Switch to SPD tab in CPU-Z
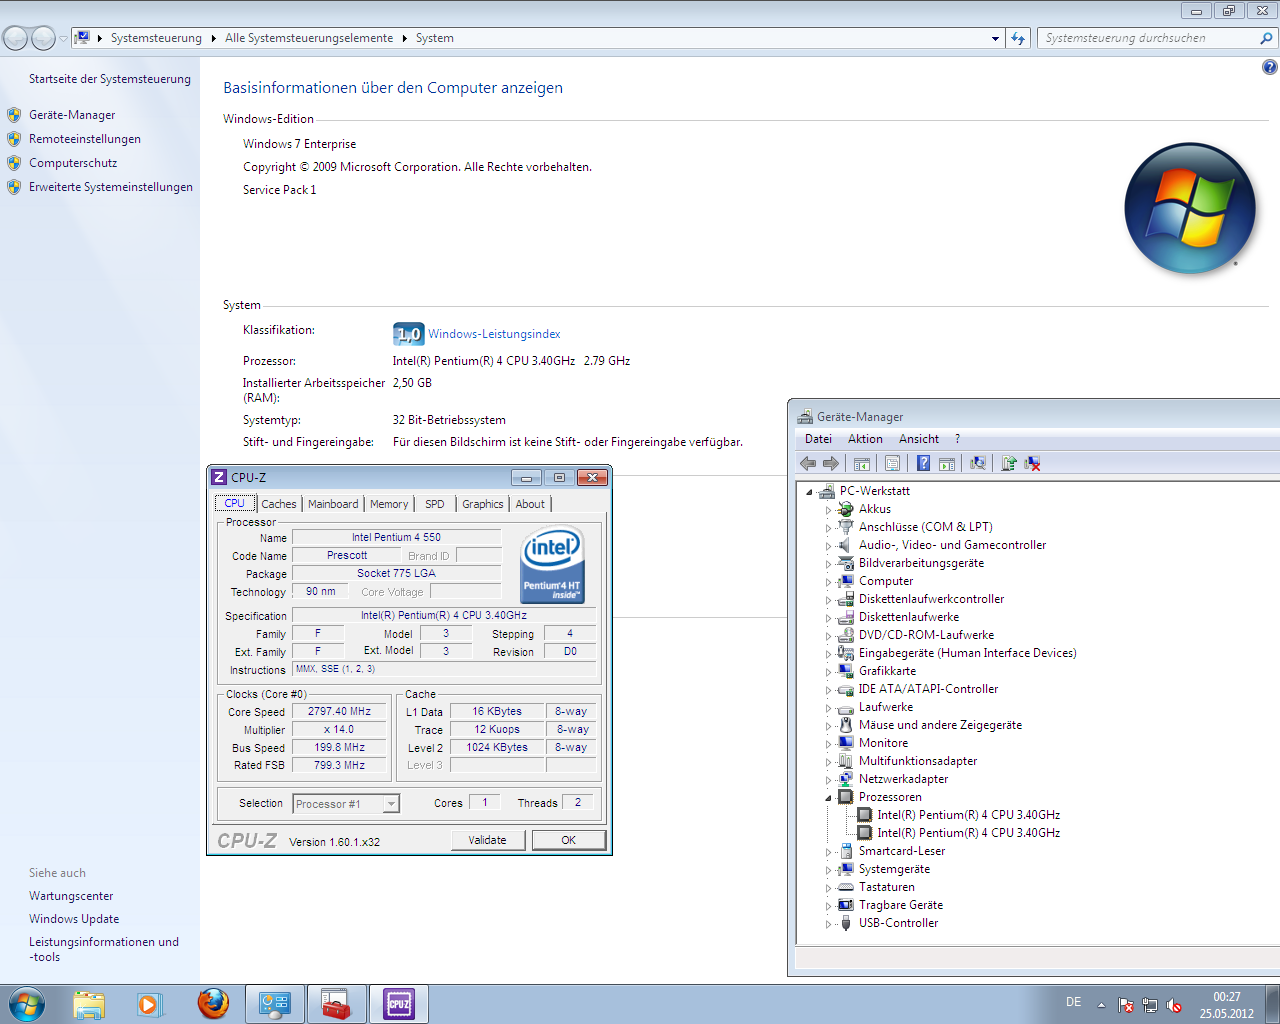 pos(435,504)
